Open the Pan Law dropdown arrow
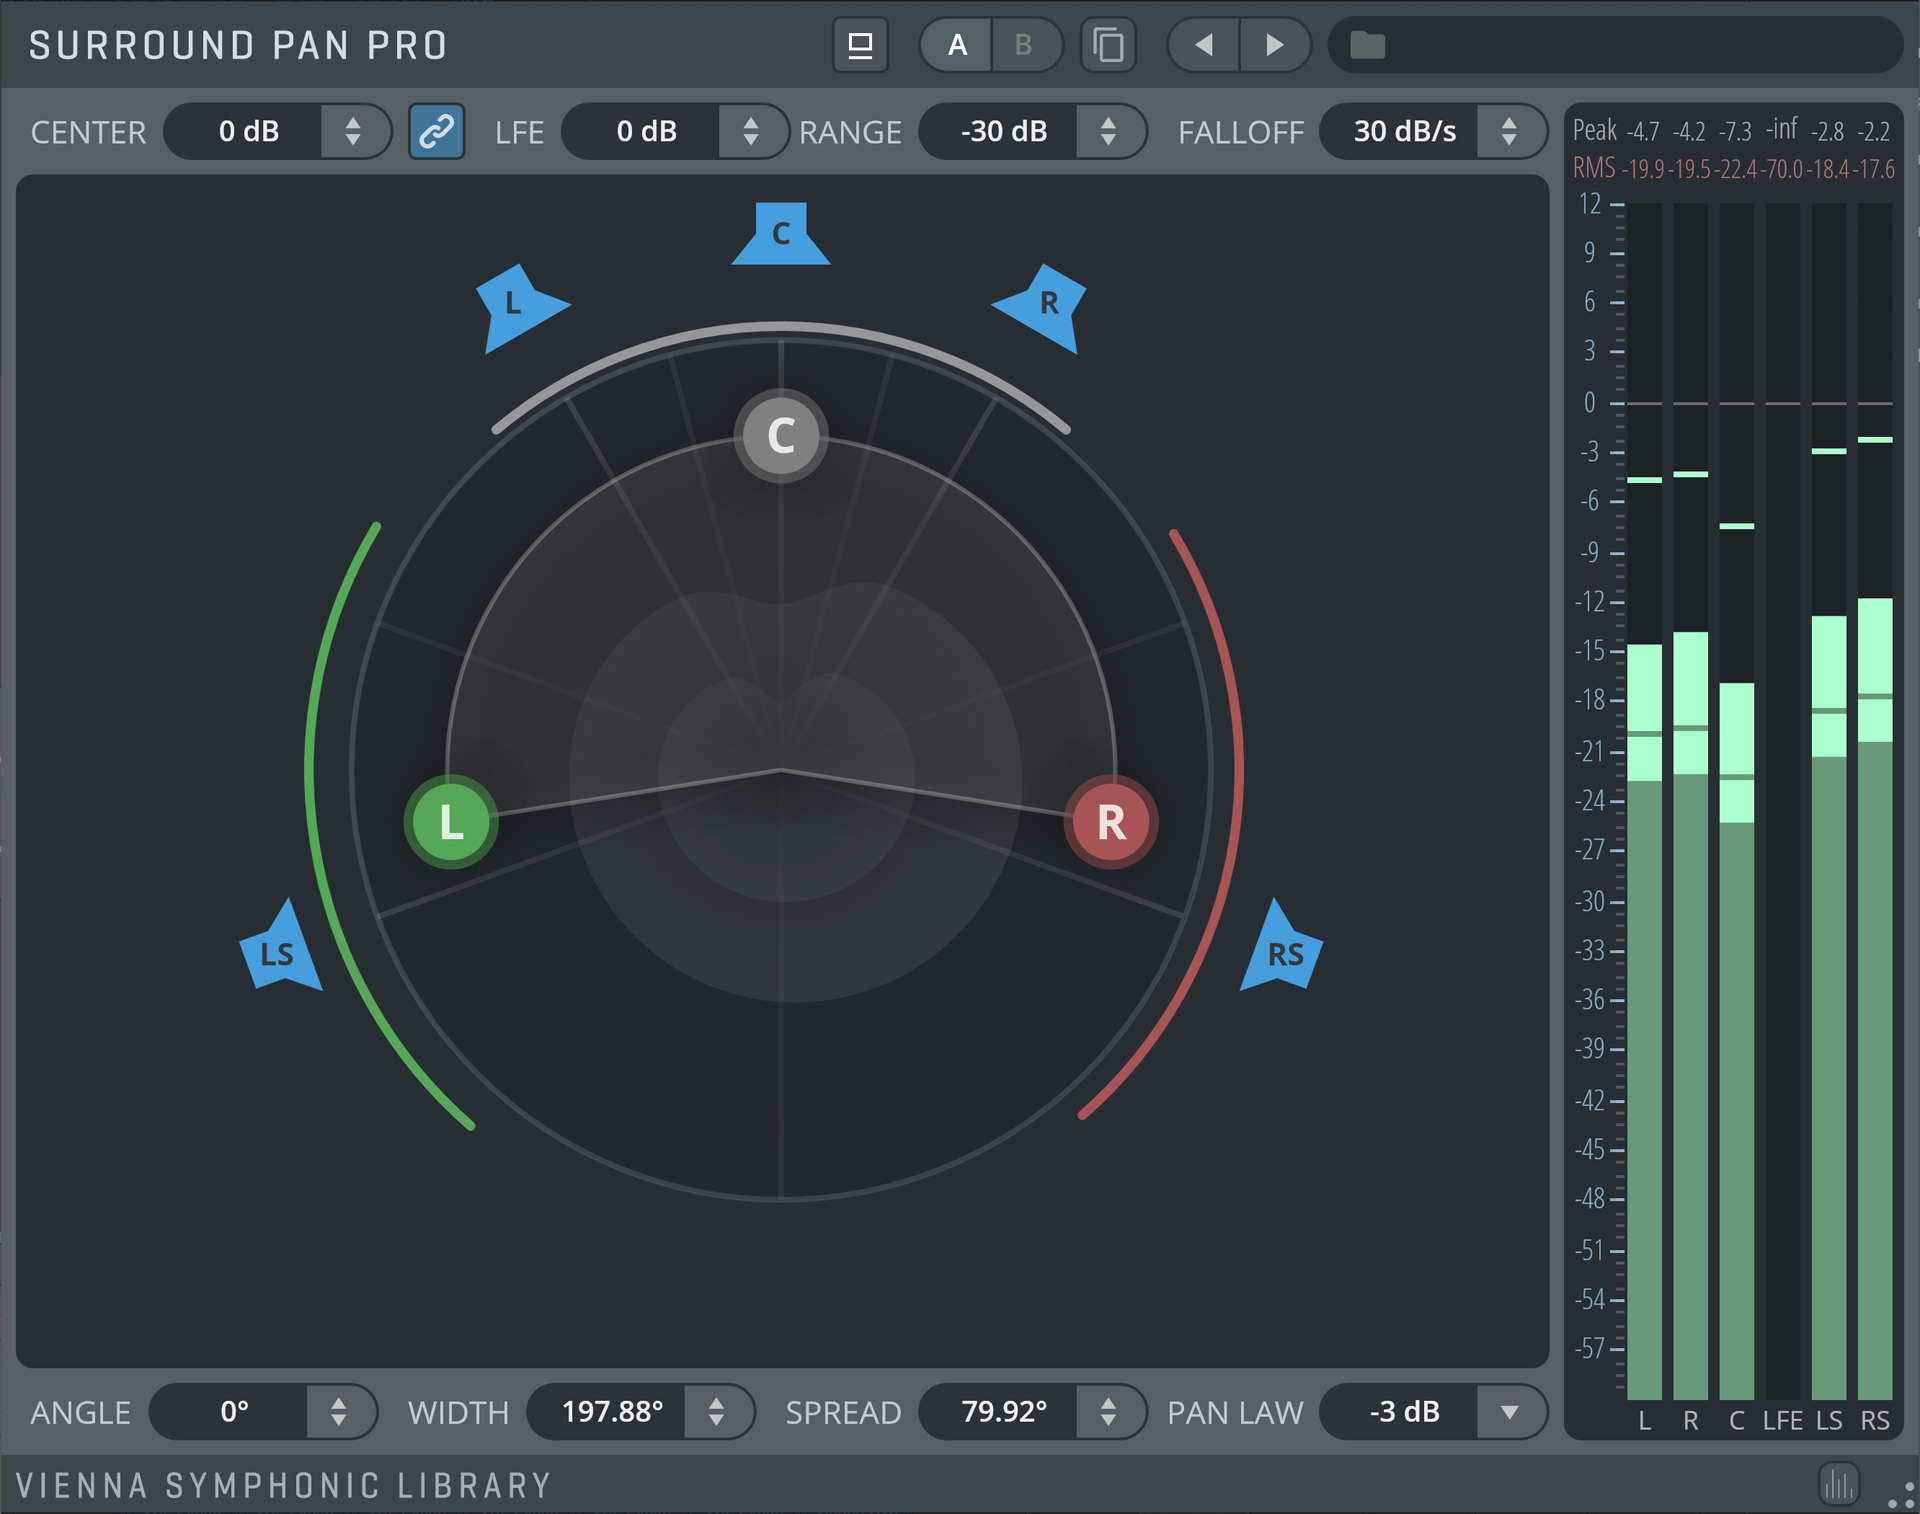 point(1509,1411)
